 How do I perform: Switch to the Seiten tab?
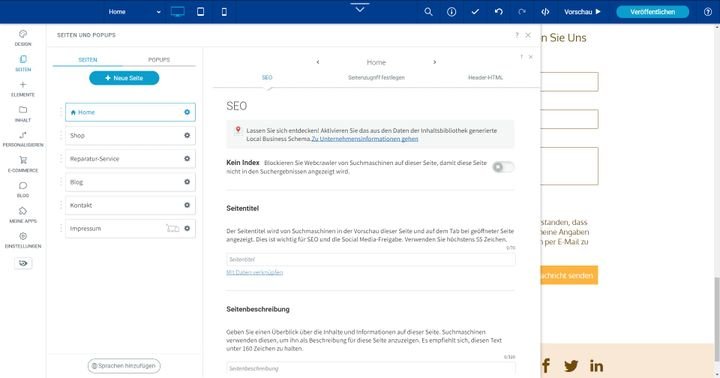click(88, 60)
